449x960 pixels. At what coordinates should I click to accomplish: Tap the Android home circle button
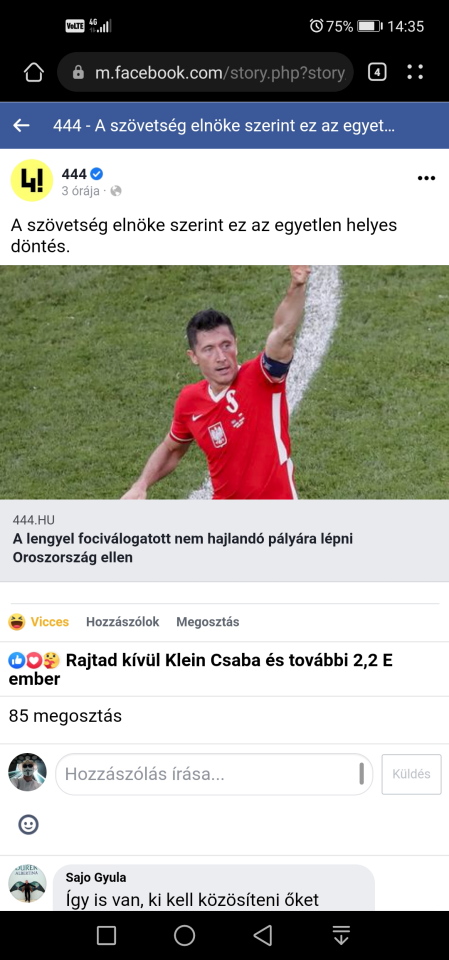pos(184,935)
